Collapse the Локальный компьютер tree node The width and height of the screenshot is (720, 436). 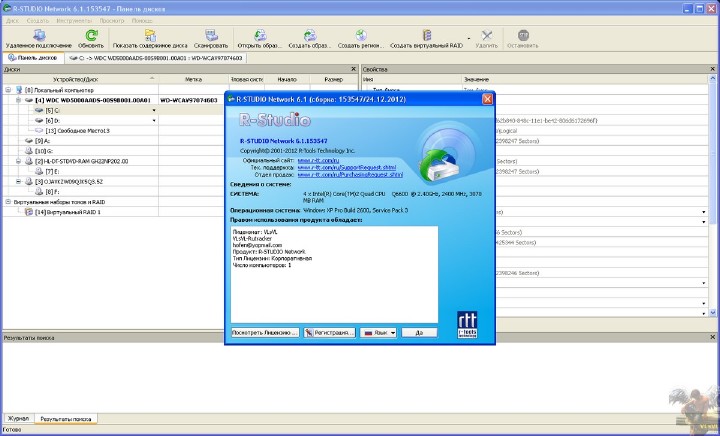(7, 90)
